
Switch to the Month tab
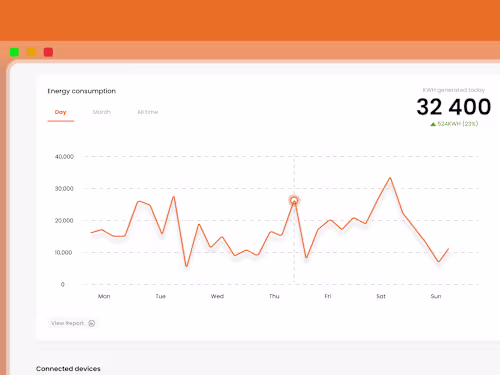(x=102, y=112)
